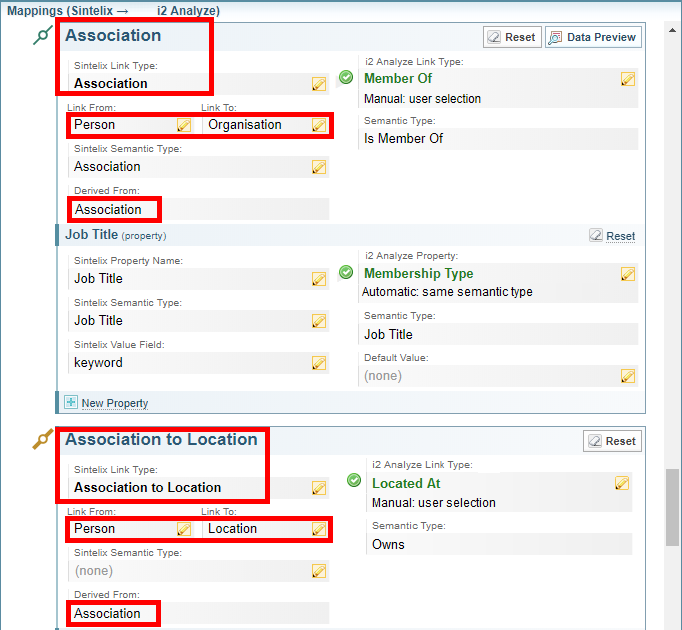Open Data Preview for Association mapping

(593, 37)
